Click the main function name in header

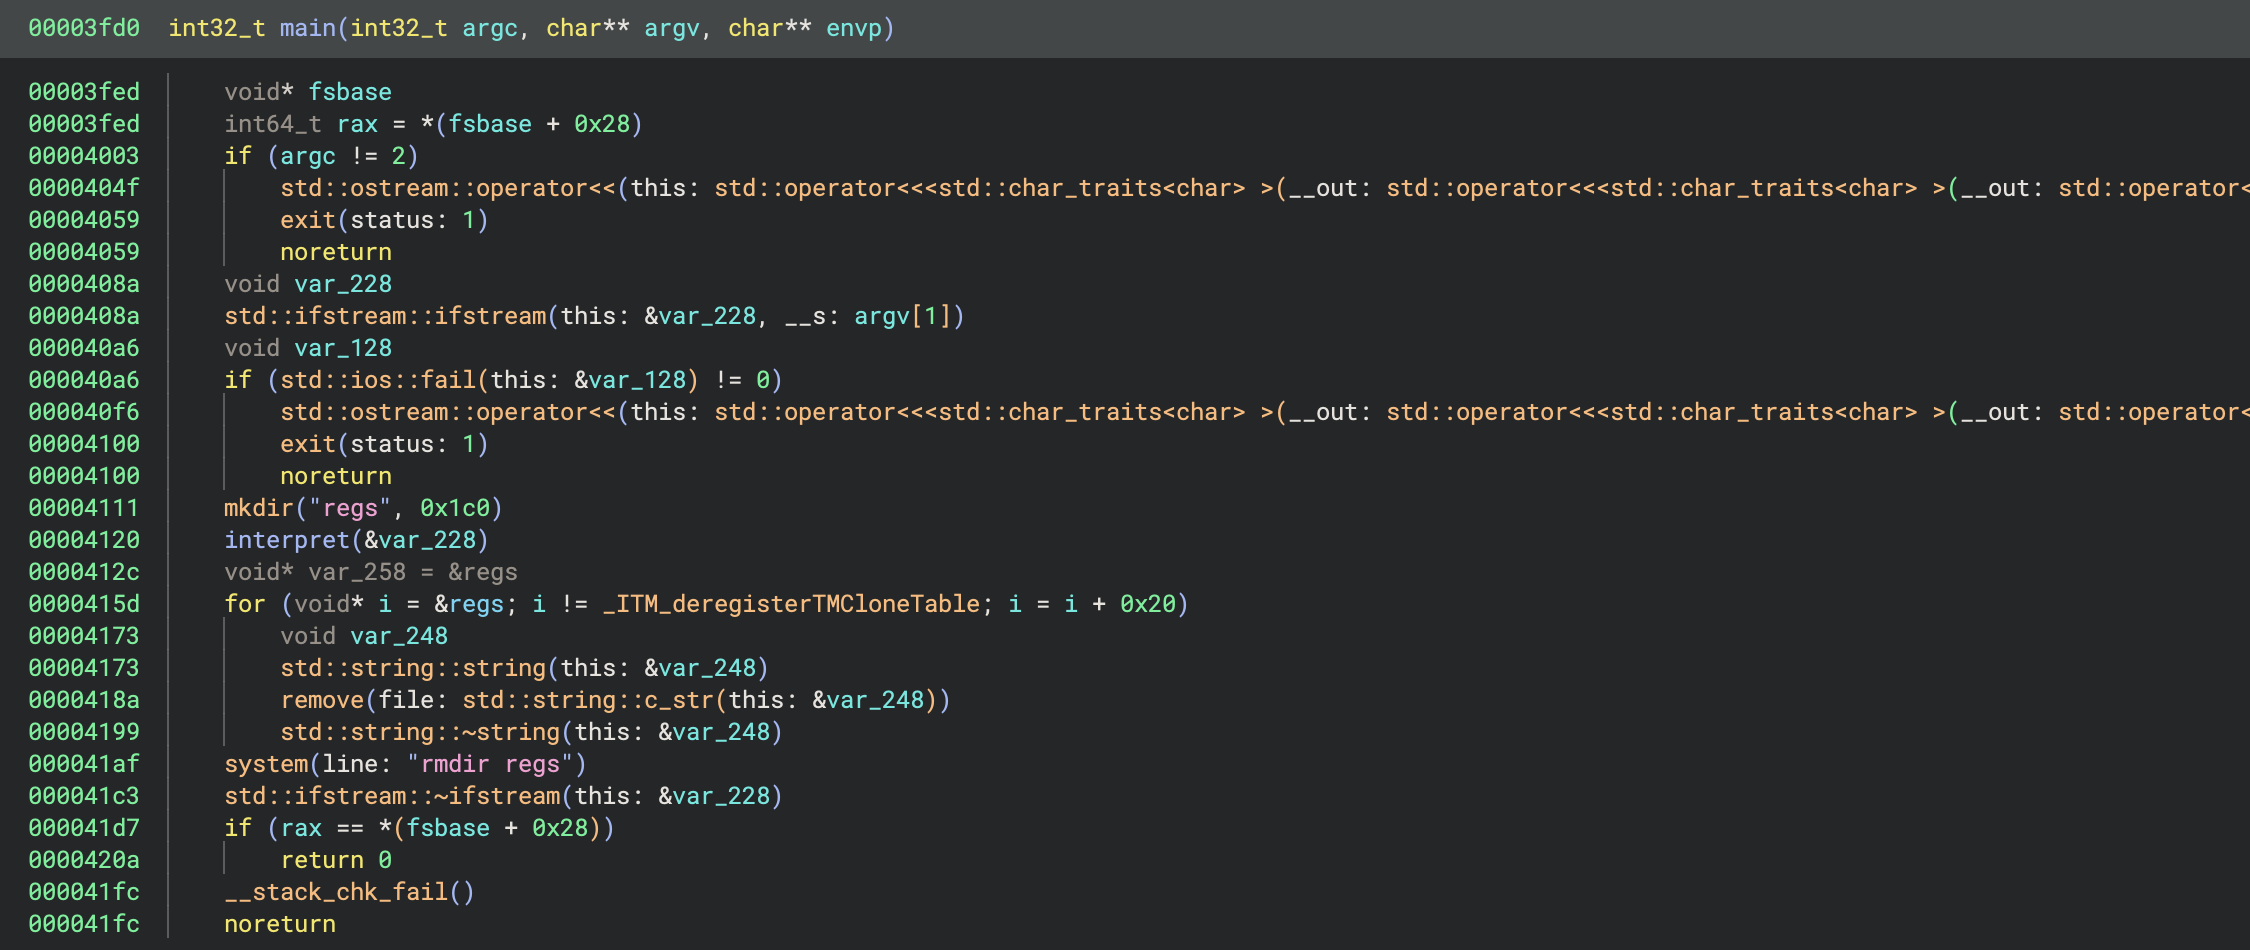click(307, 28)
